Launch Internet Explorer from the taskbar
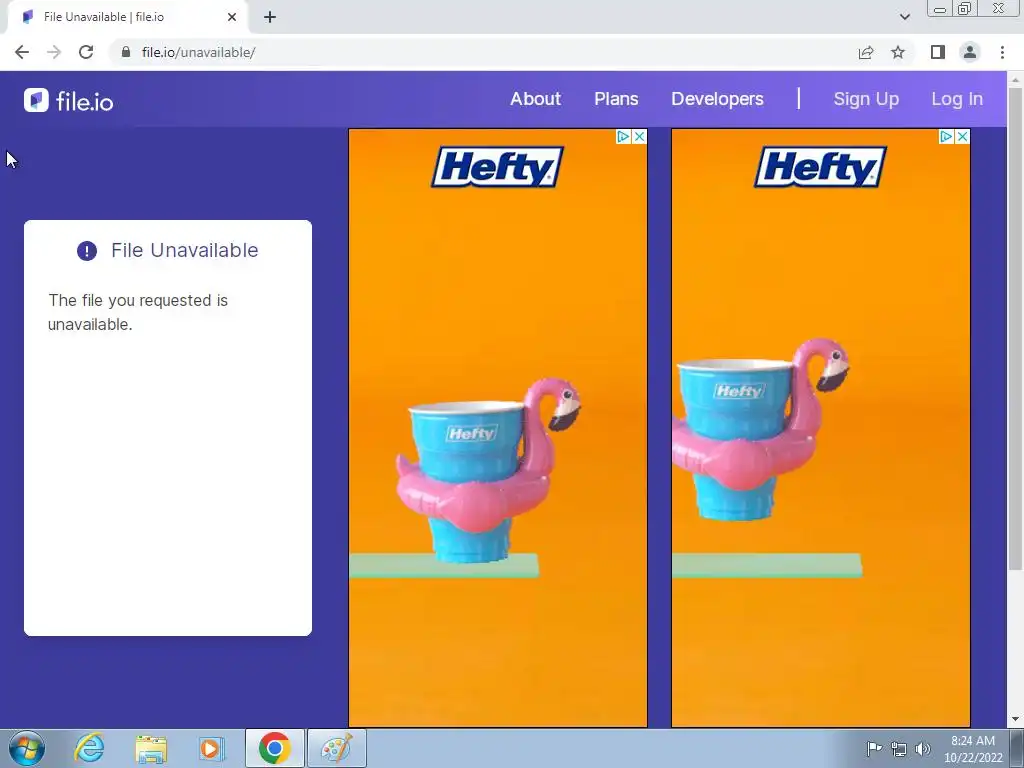This screenshot has height=768, width=1024. [89, 748]
